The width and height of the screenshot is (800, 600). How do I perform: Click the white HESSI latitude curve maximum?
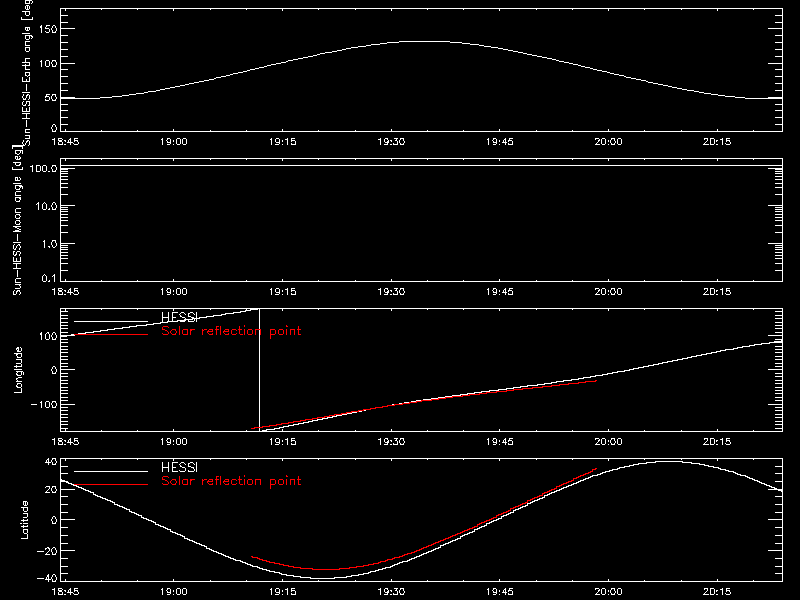point(667,462)
